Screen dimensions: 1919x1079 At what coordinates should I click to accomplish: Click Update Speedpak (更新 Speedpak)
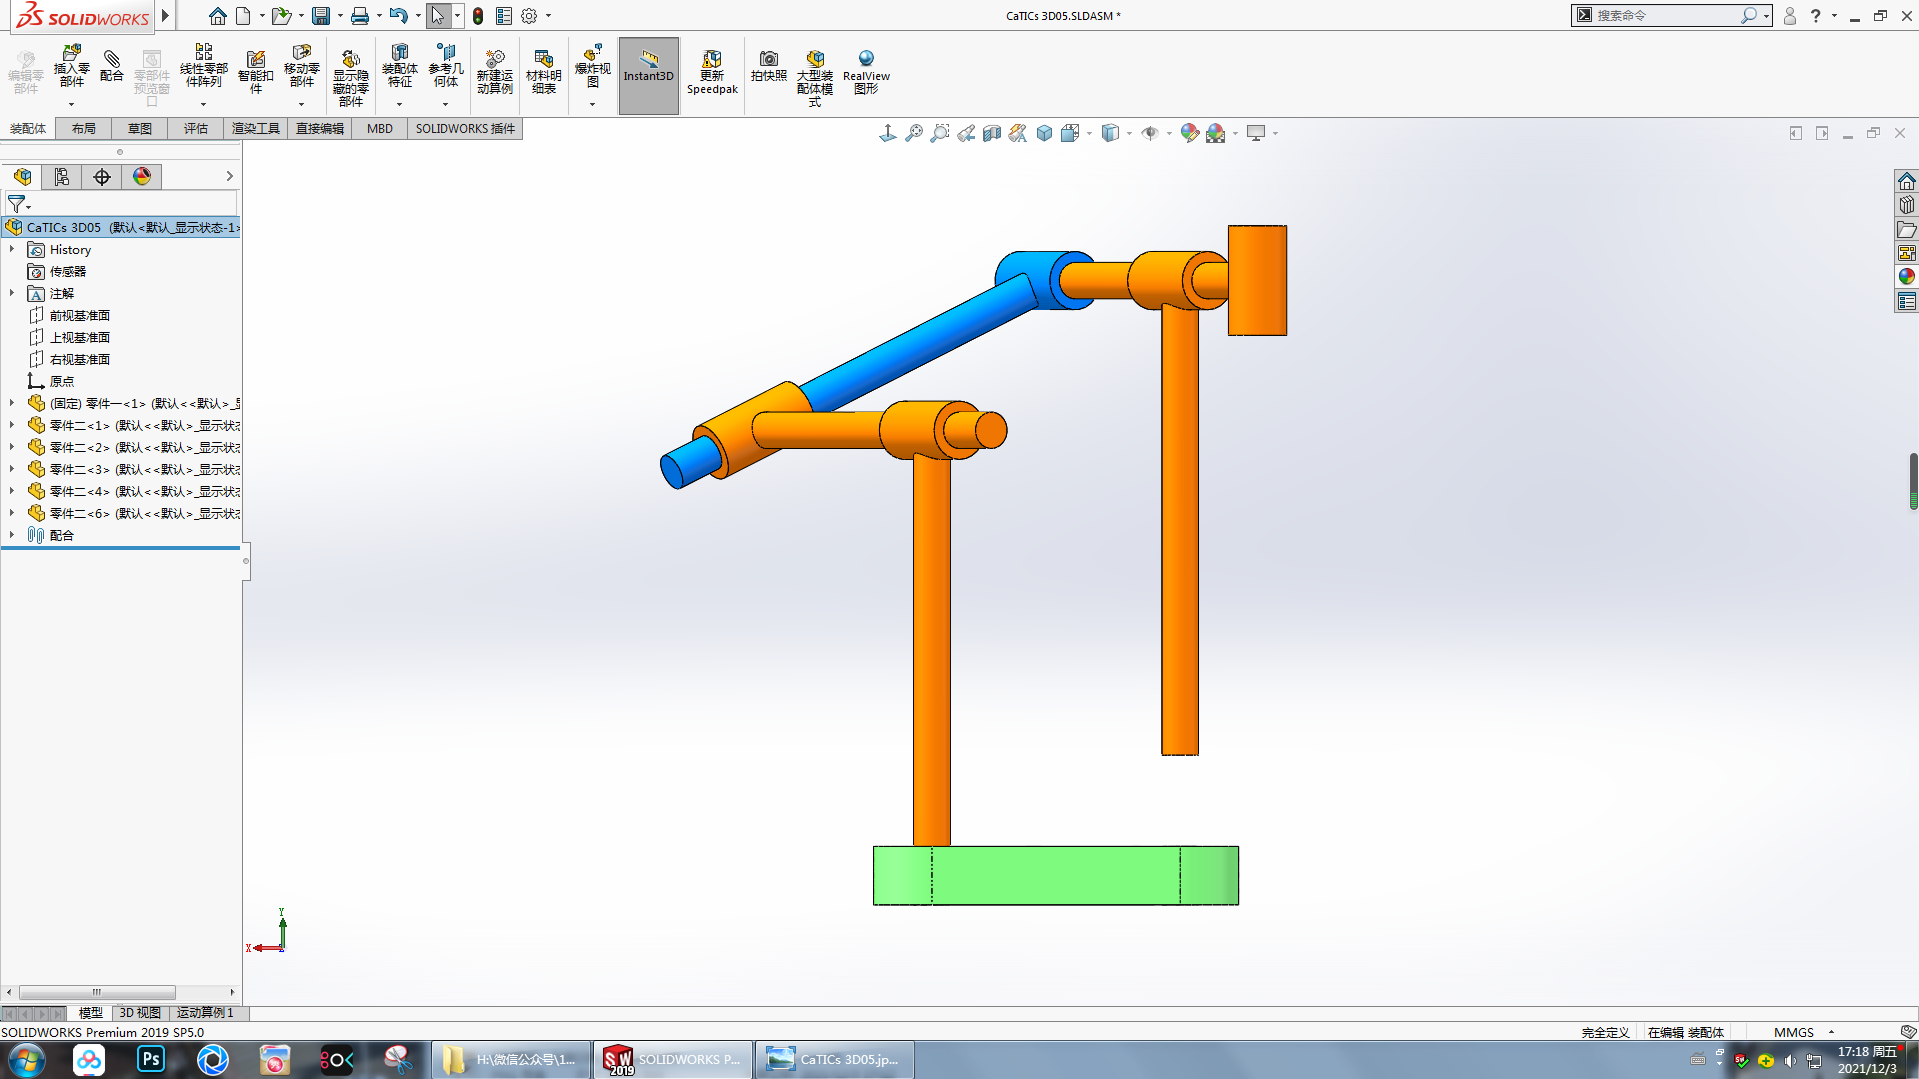[712, 72]
